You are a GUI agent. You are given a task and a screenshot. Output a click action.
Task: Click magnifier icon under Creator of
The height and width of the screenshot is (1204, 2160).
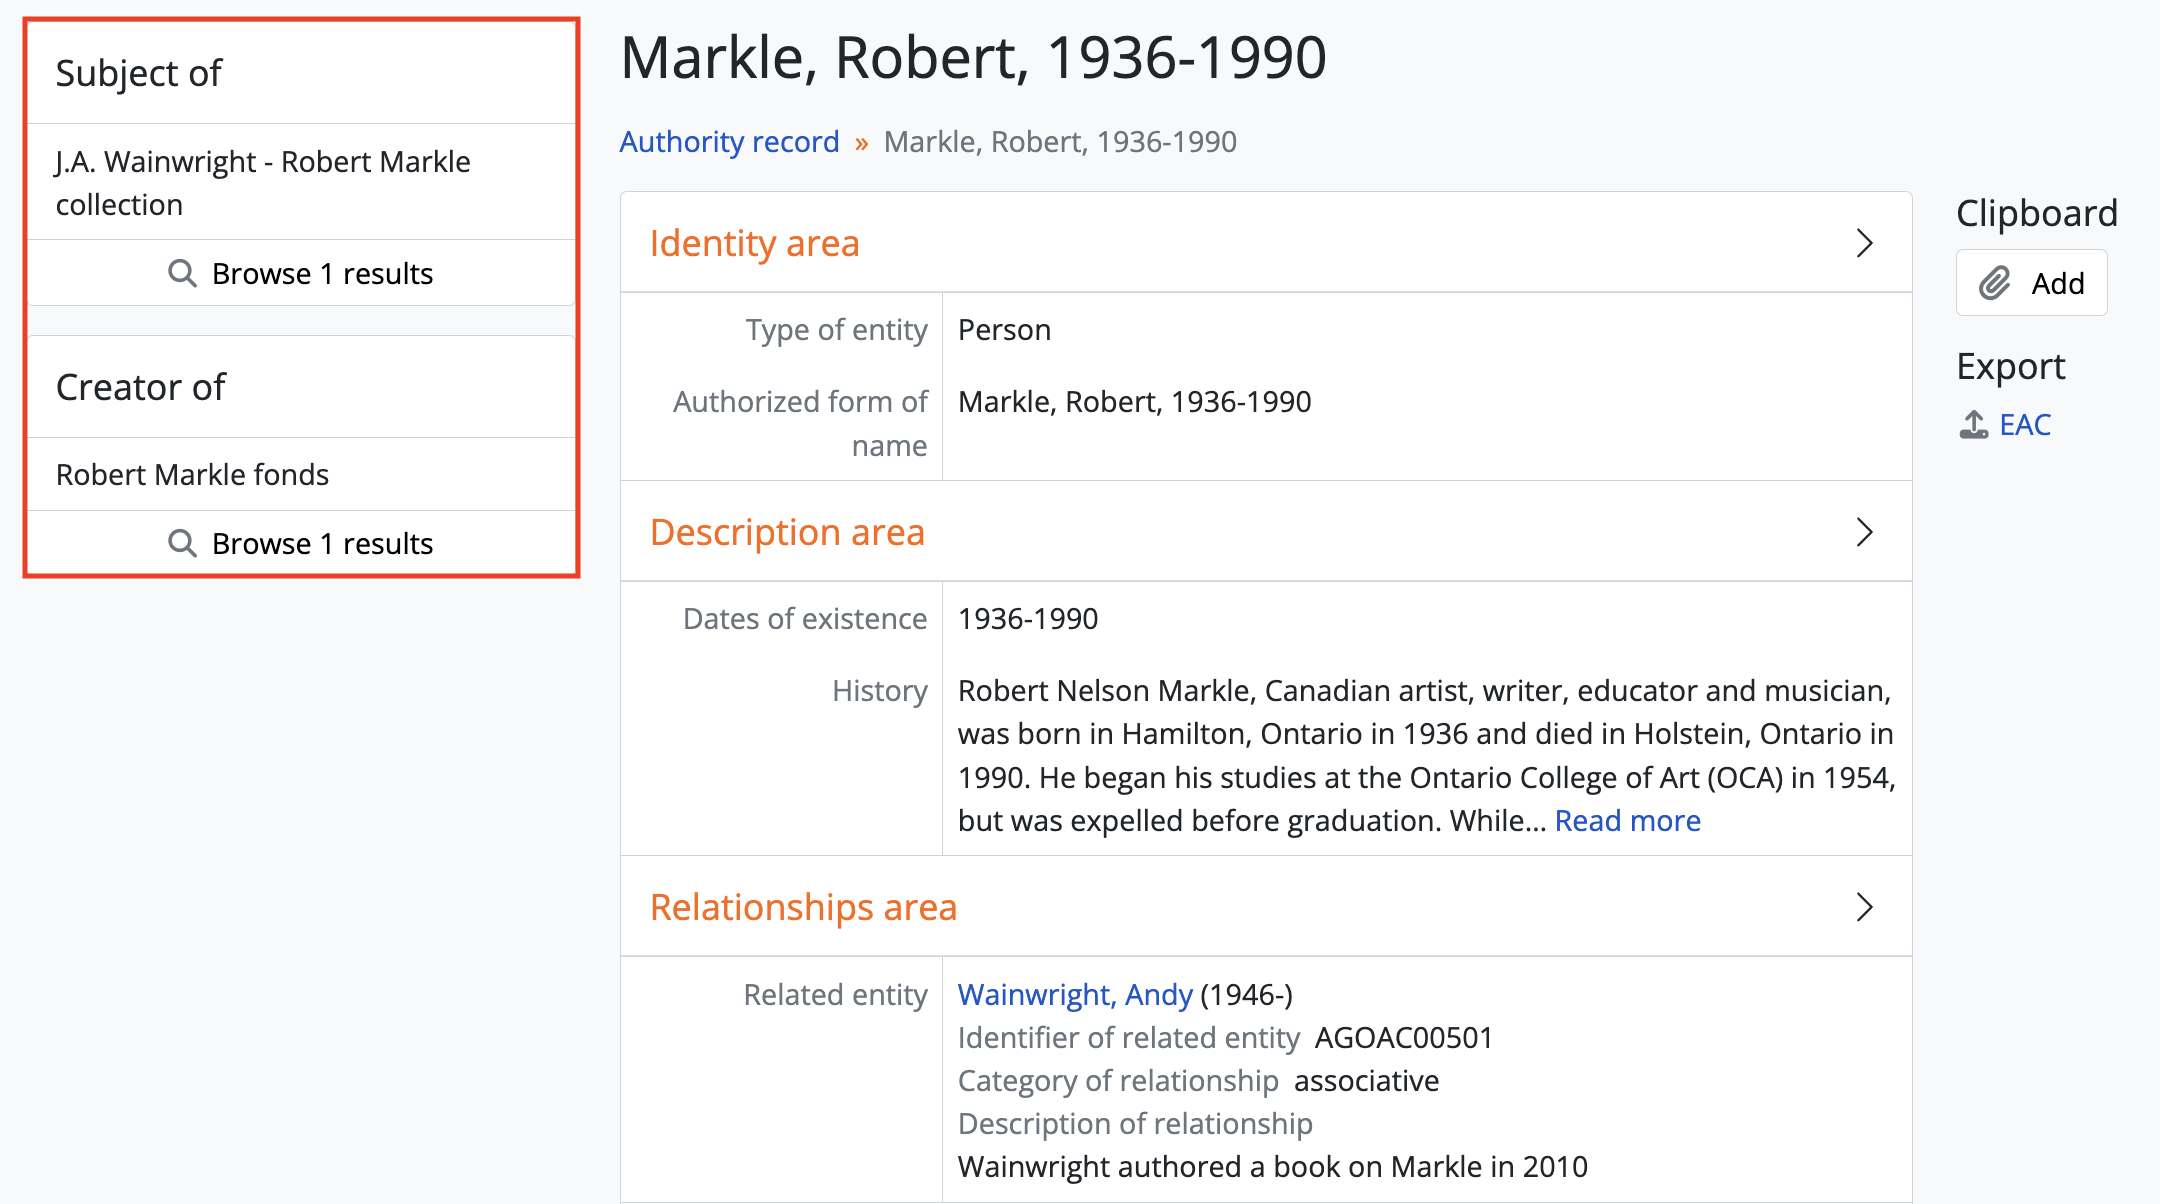[x=182, y=543]
